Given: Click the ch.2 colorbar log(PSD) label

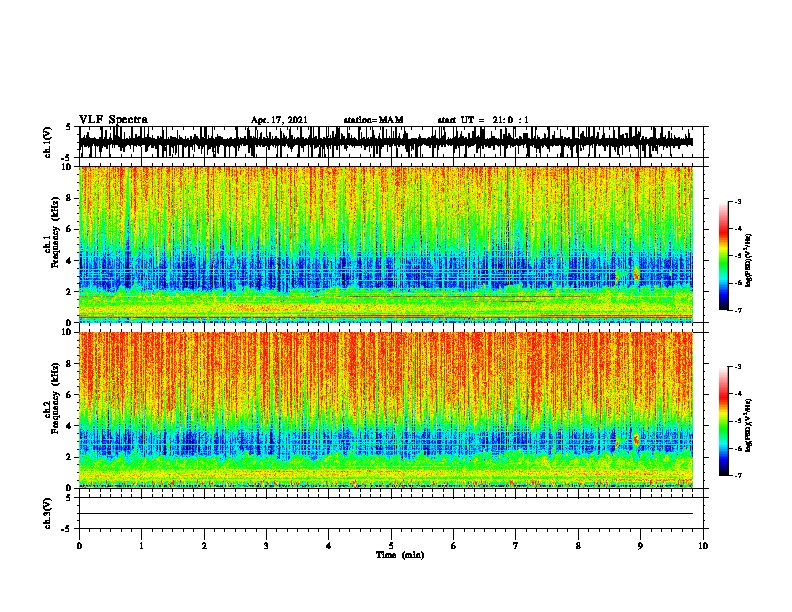Looking at the screenshot, I should (748, 425).
